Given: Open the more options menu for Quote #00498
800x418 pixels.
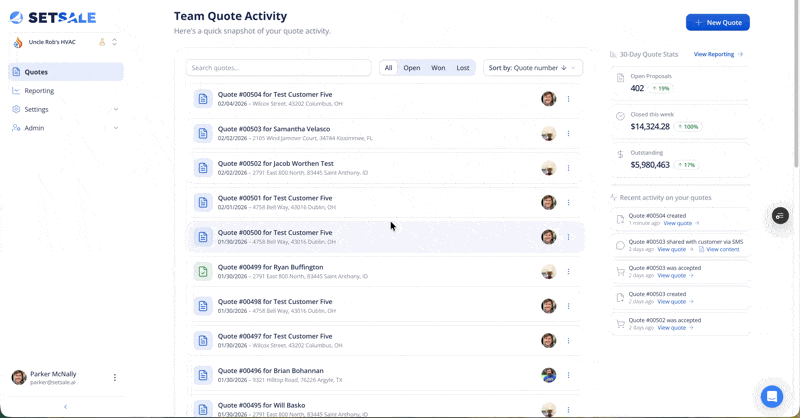Looking at the screenshot, I should point(568,306).
